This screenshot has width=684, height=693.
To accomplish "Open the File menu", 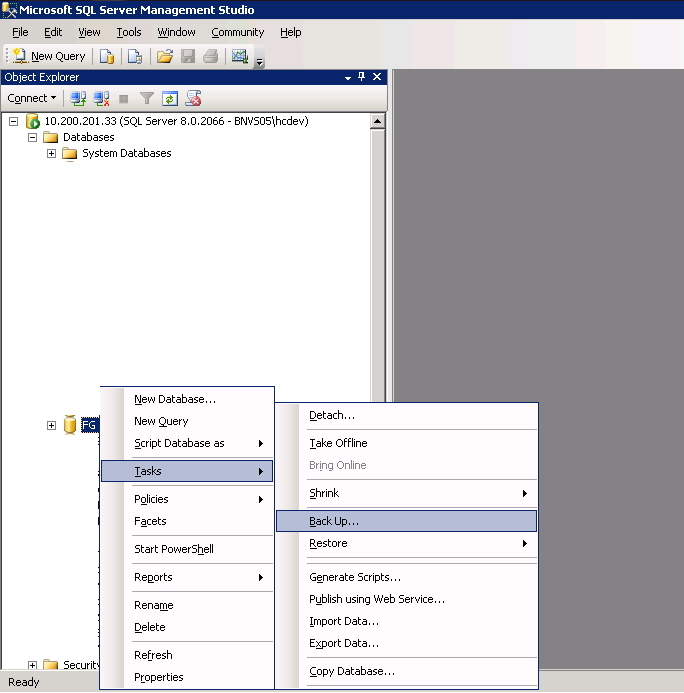I will tap(20, 32).
